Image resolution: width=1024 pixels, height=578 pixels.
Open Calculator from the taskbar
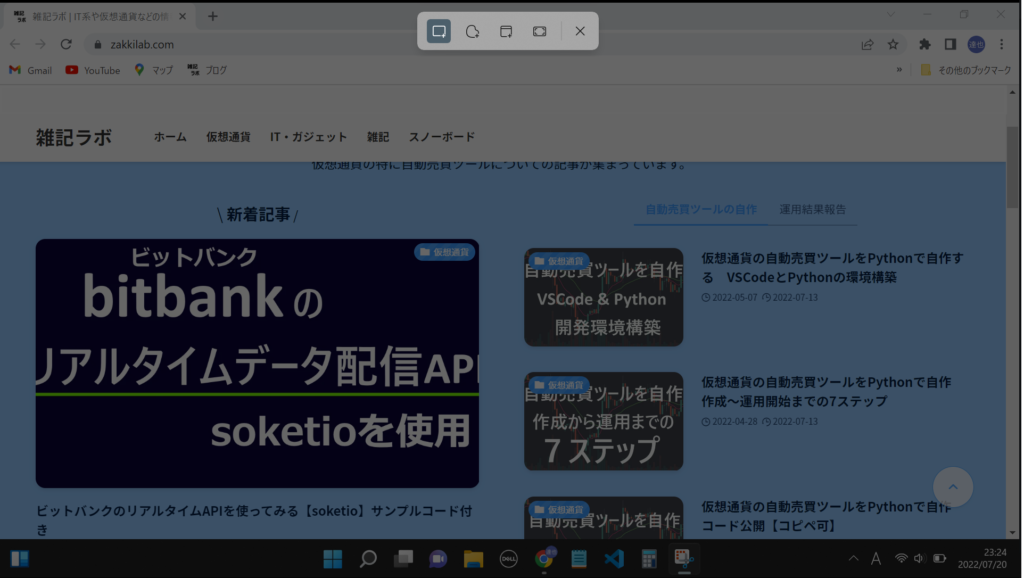649,559
